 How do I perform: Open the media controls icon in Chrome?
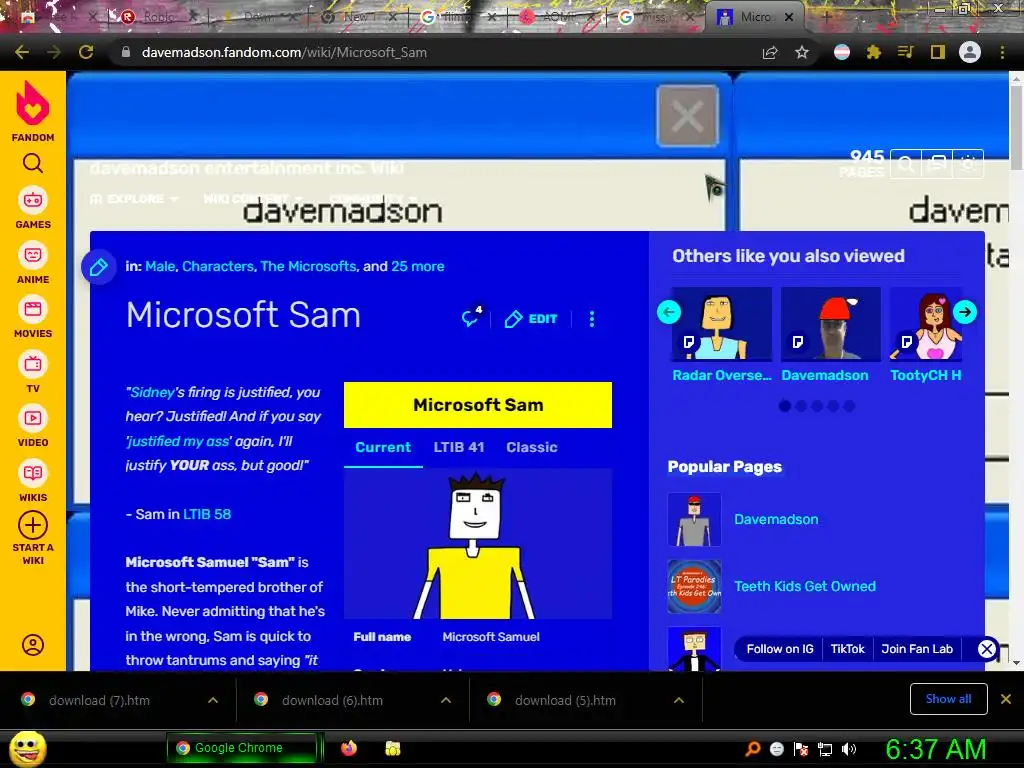tap(906, 52)
